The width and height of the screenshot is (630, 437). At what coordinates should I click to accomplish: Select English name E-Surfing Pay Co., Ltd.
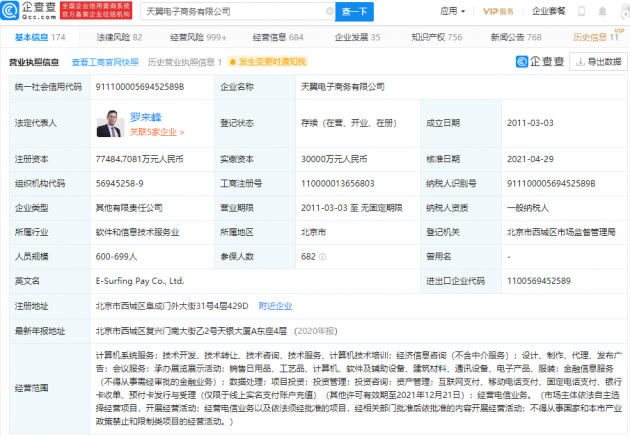140,281
